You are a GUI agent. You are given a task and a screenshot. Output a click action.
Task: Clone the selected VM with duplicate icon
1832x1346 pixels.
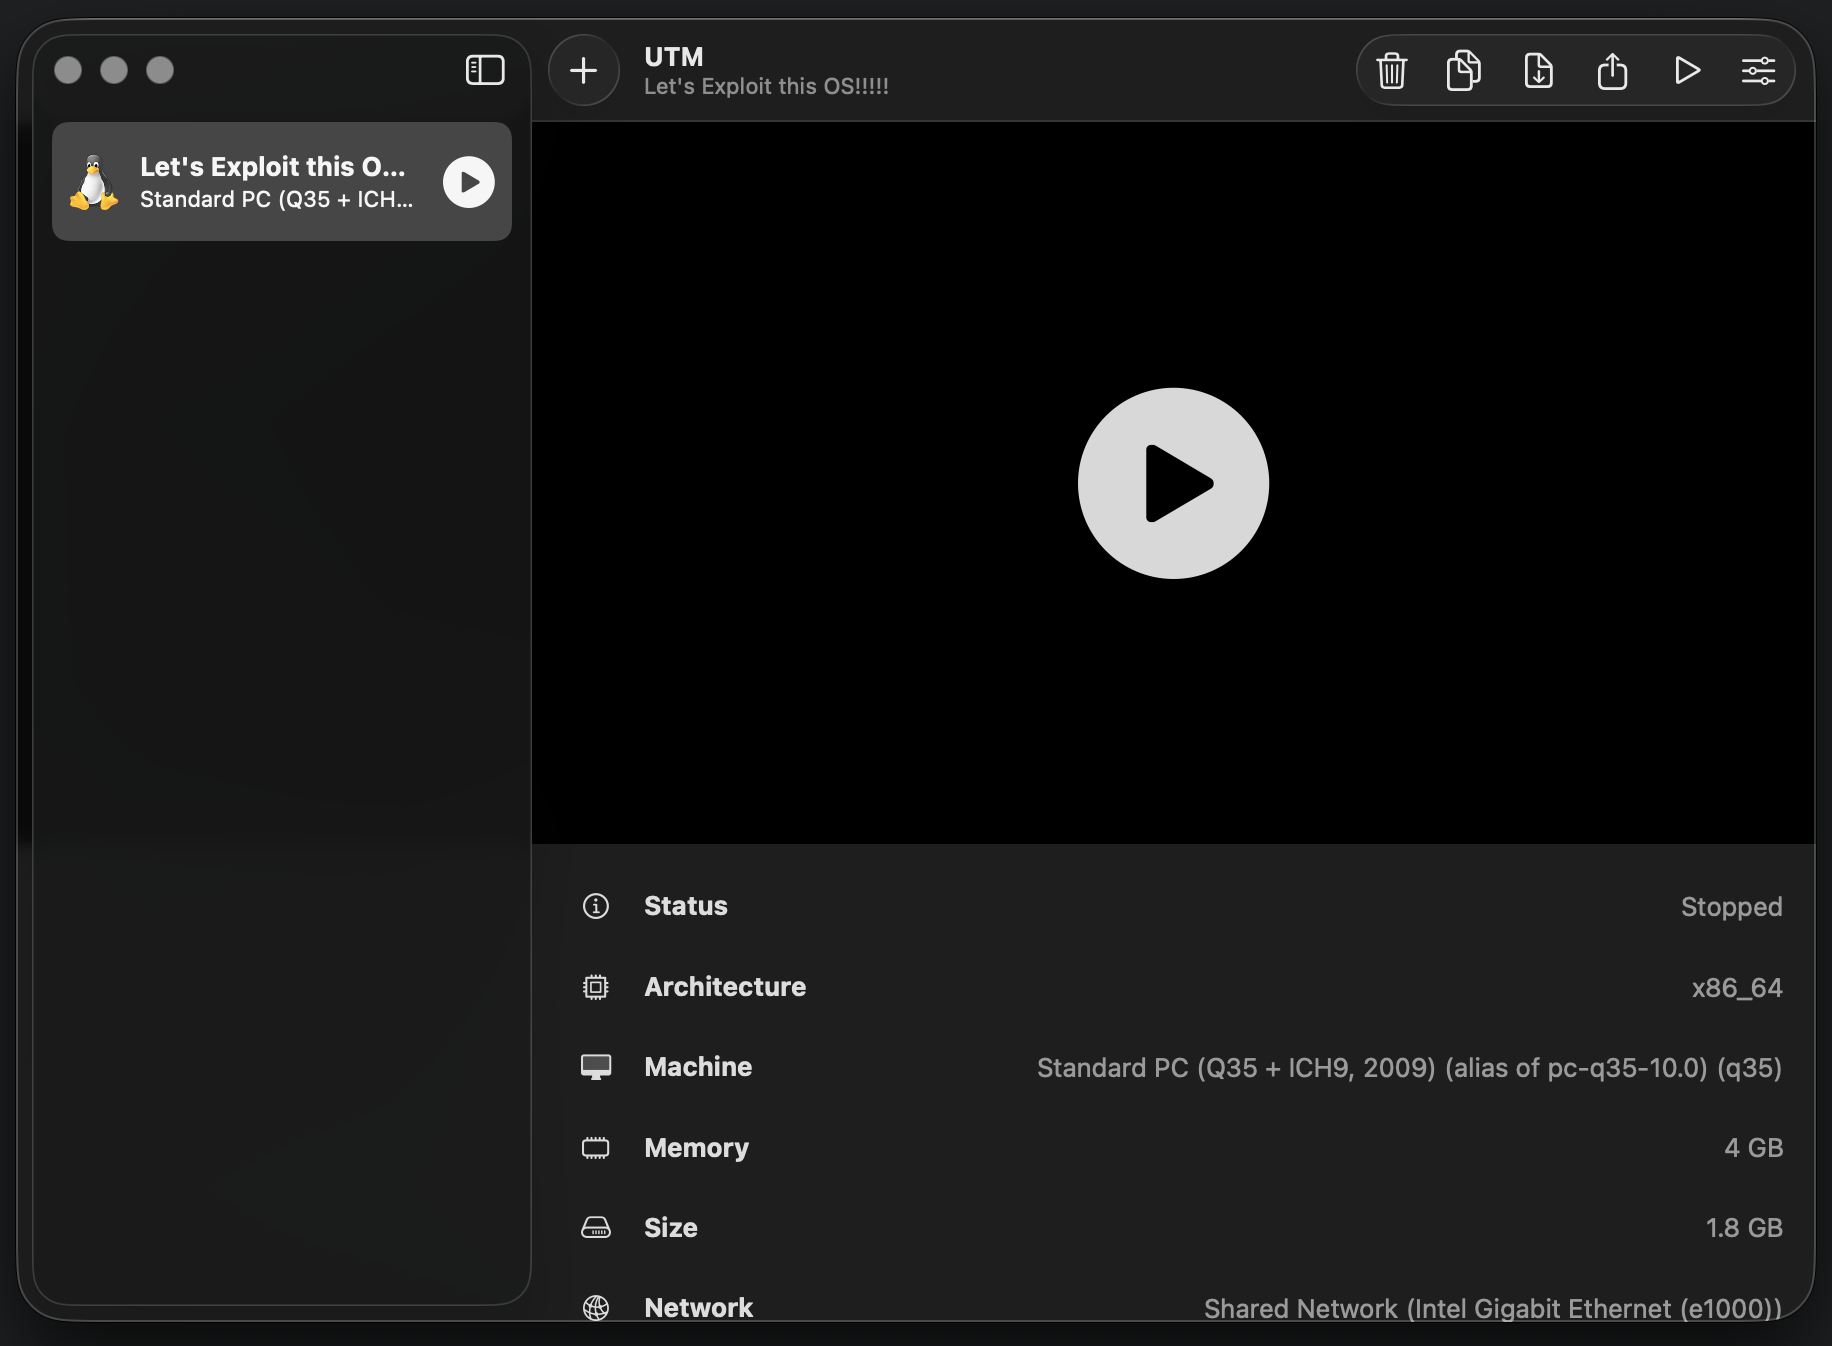1464,70
